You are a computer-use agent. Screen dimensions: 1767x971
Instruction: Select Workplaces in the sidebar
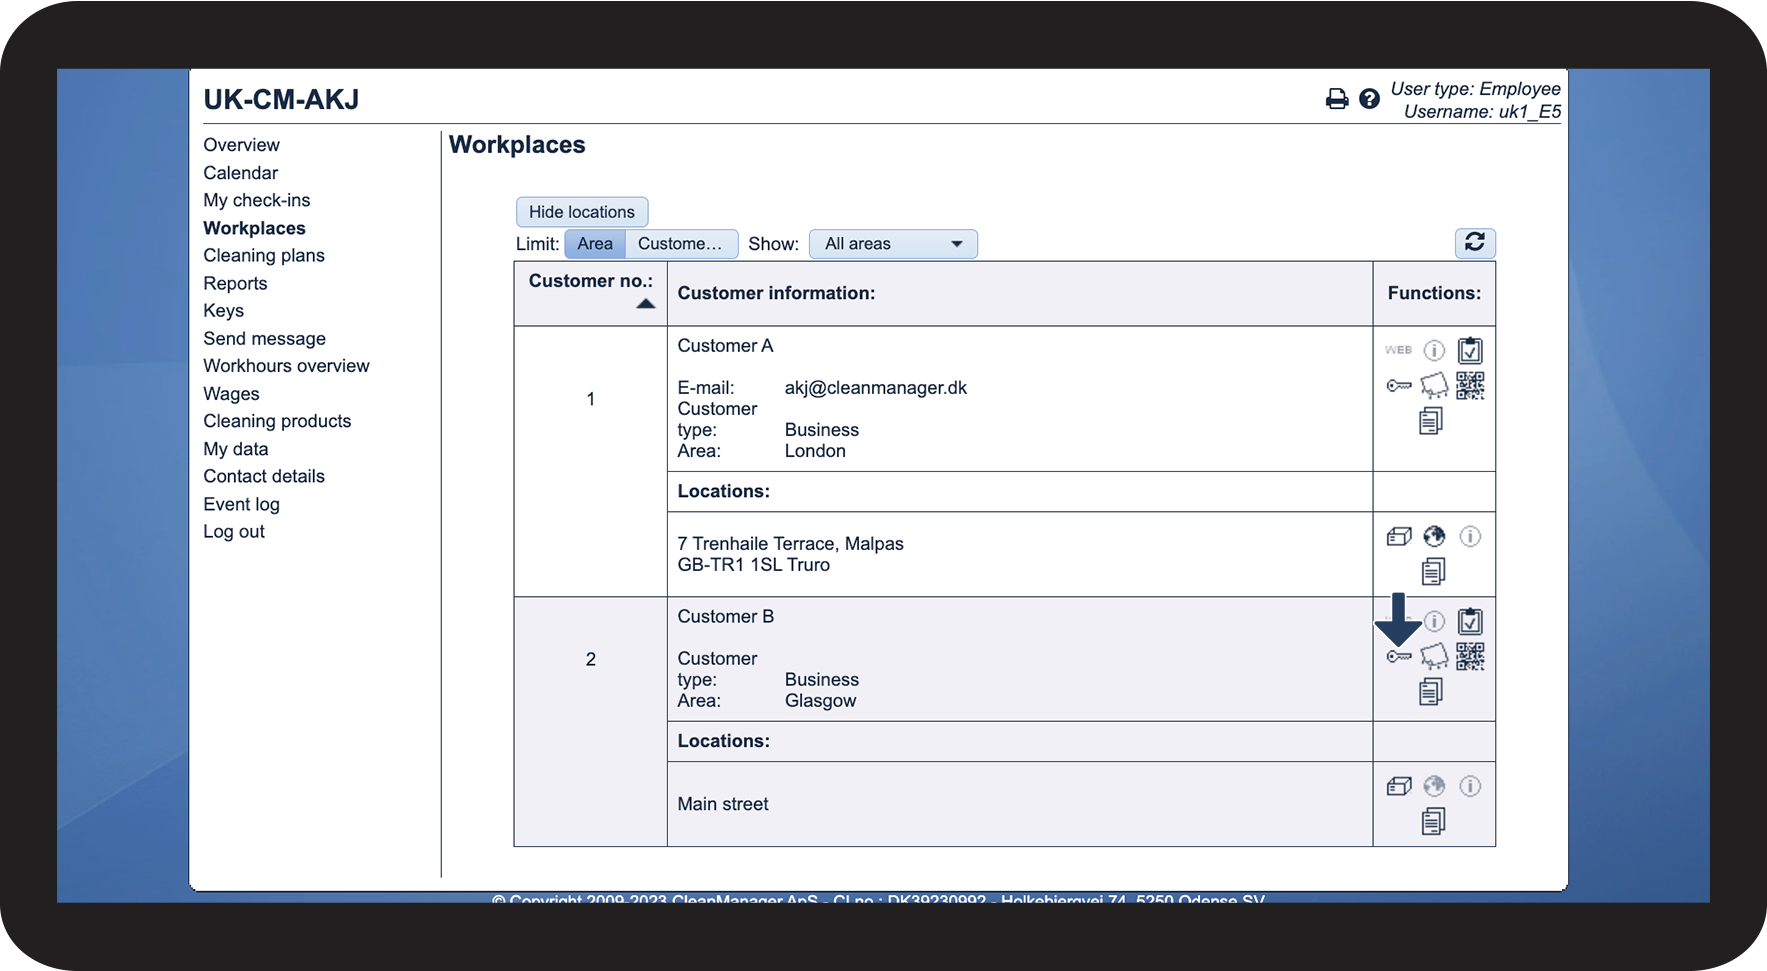254,228
